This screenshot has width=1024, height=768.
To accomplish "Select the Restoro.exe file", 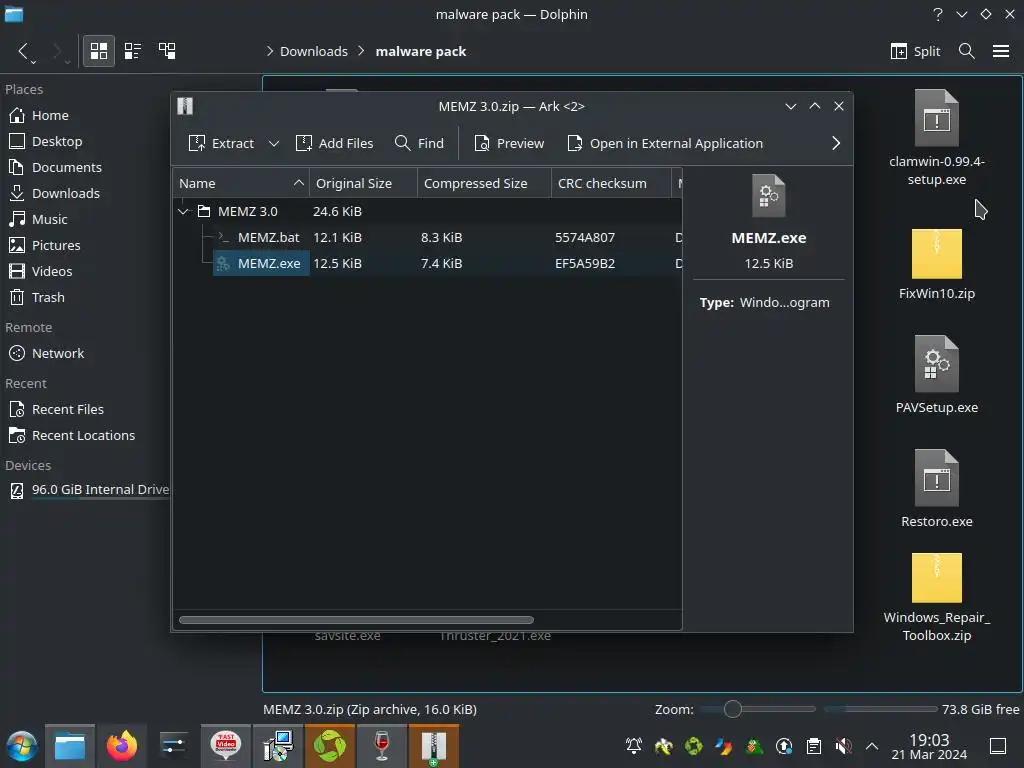I will point(936,488).
